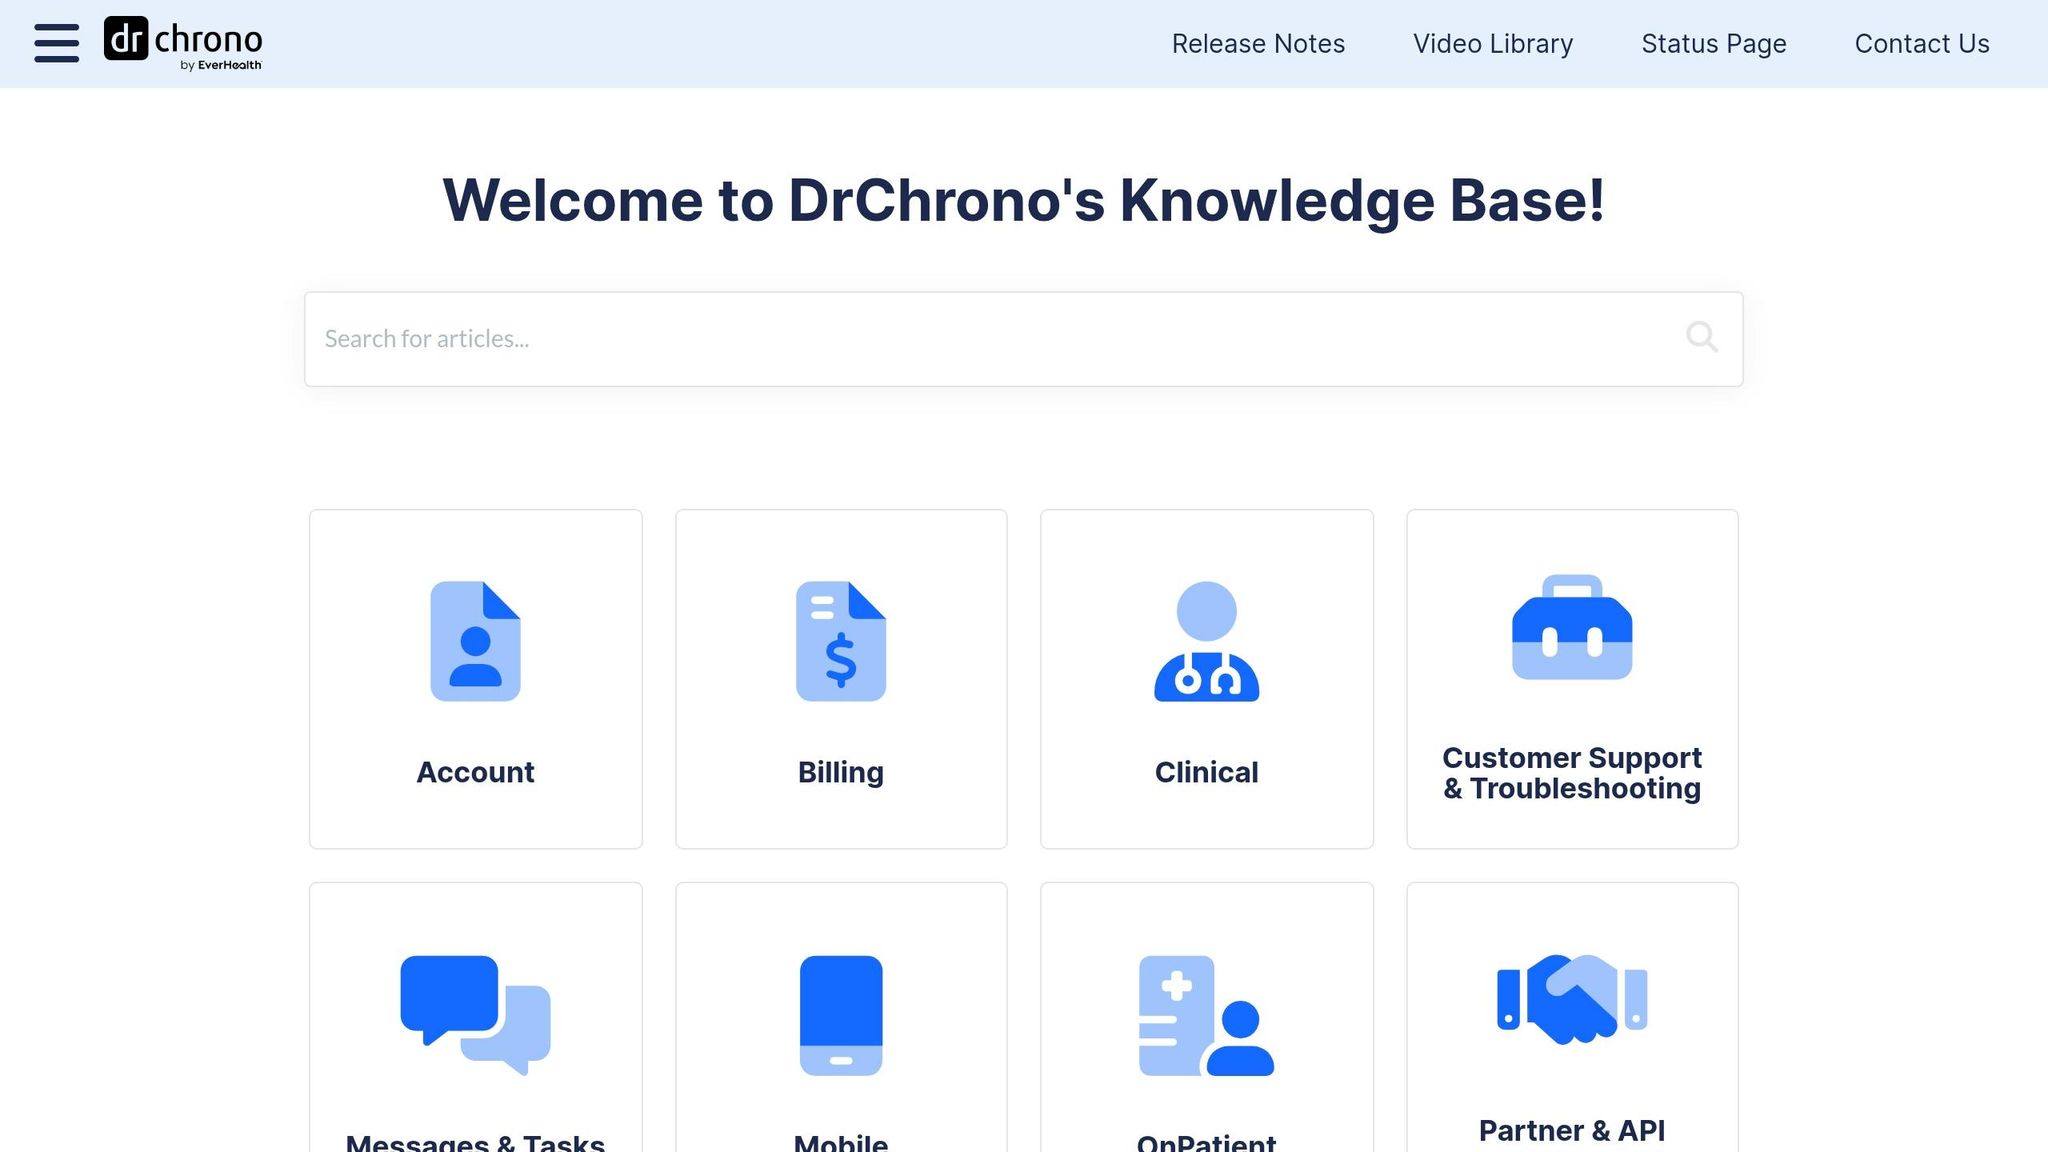Click the OnPatient medical record icon
The image size is (2048, 1152).
pyautogui.click(x=1206, y=1015)
